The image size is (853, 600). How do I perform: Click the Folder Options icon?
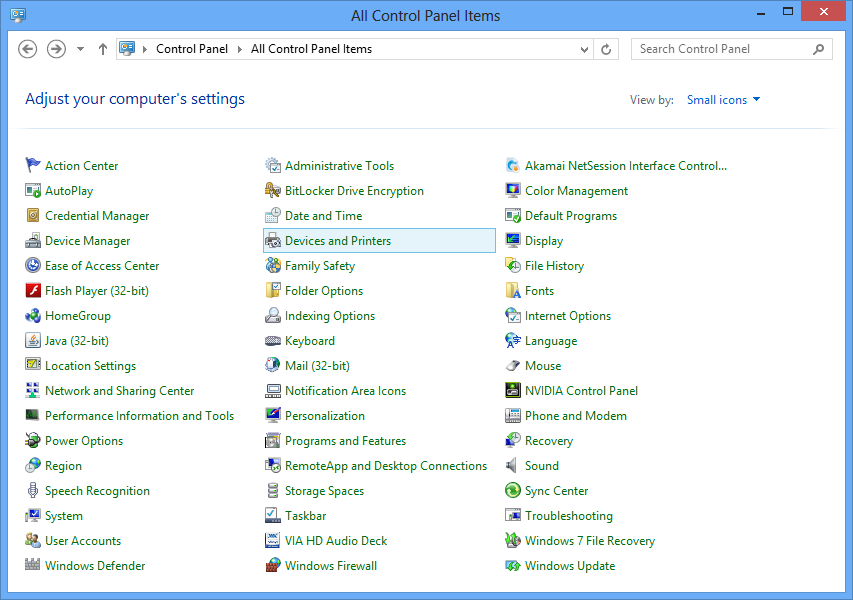pyautogui.click(x=273, y=290)
